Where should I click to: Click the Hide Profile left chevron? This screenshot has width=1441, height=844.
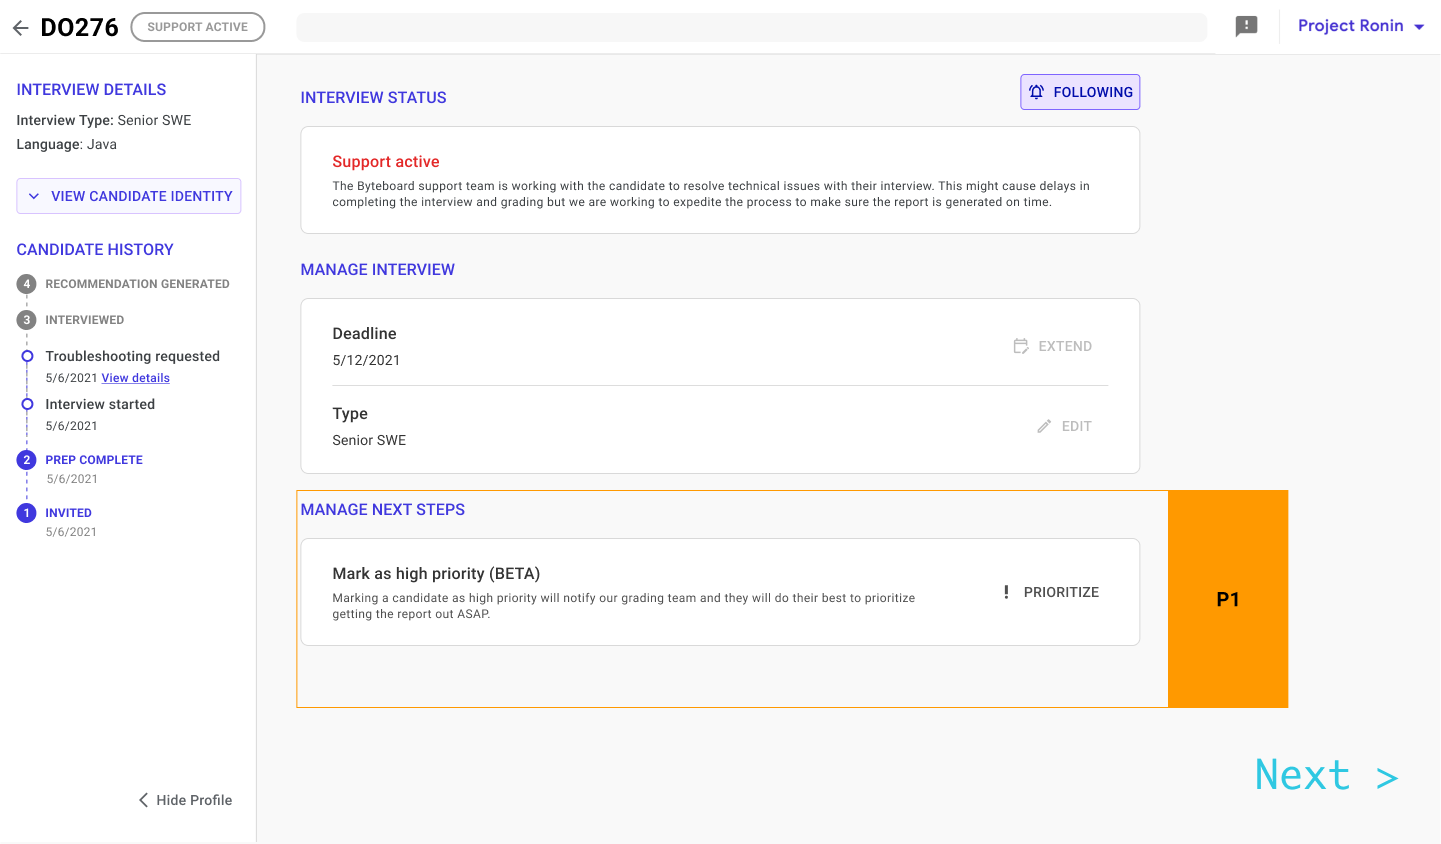pyautogui.click(x=143, y=800)
